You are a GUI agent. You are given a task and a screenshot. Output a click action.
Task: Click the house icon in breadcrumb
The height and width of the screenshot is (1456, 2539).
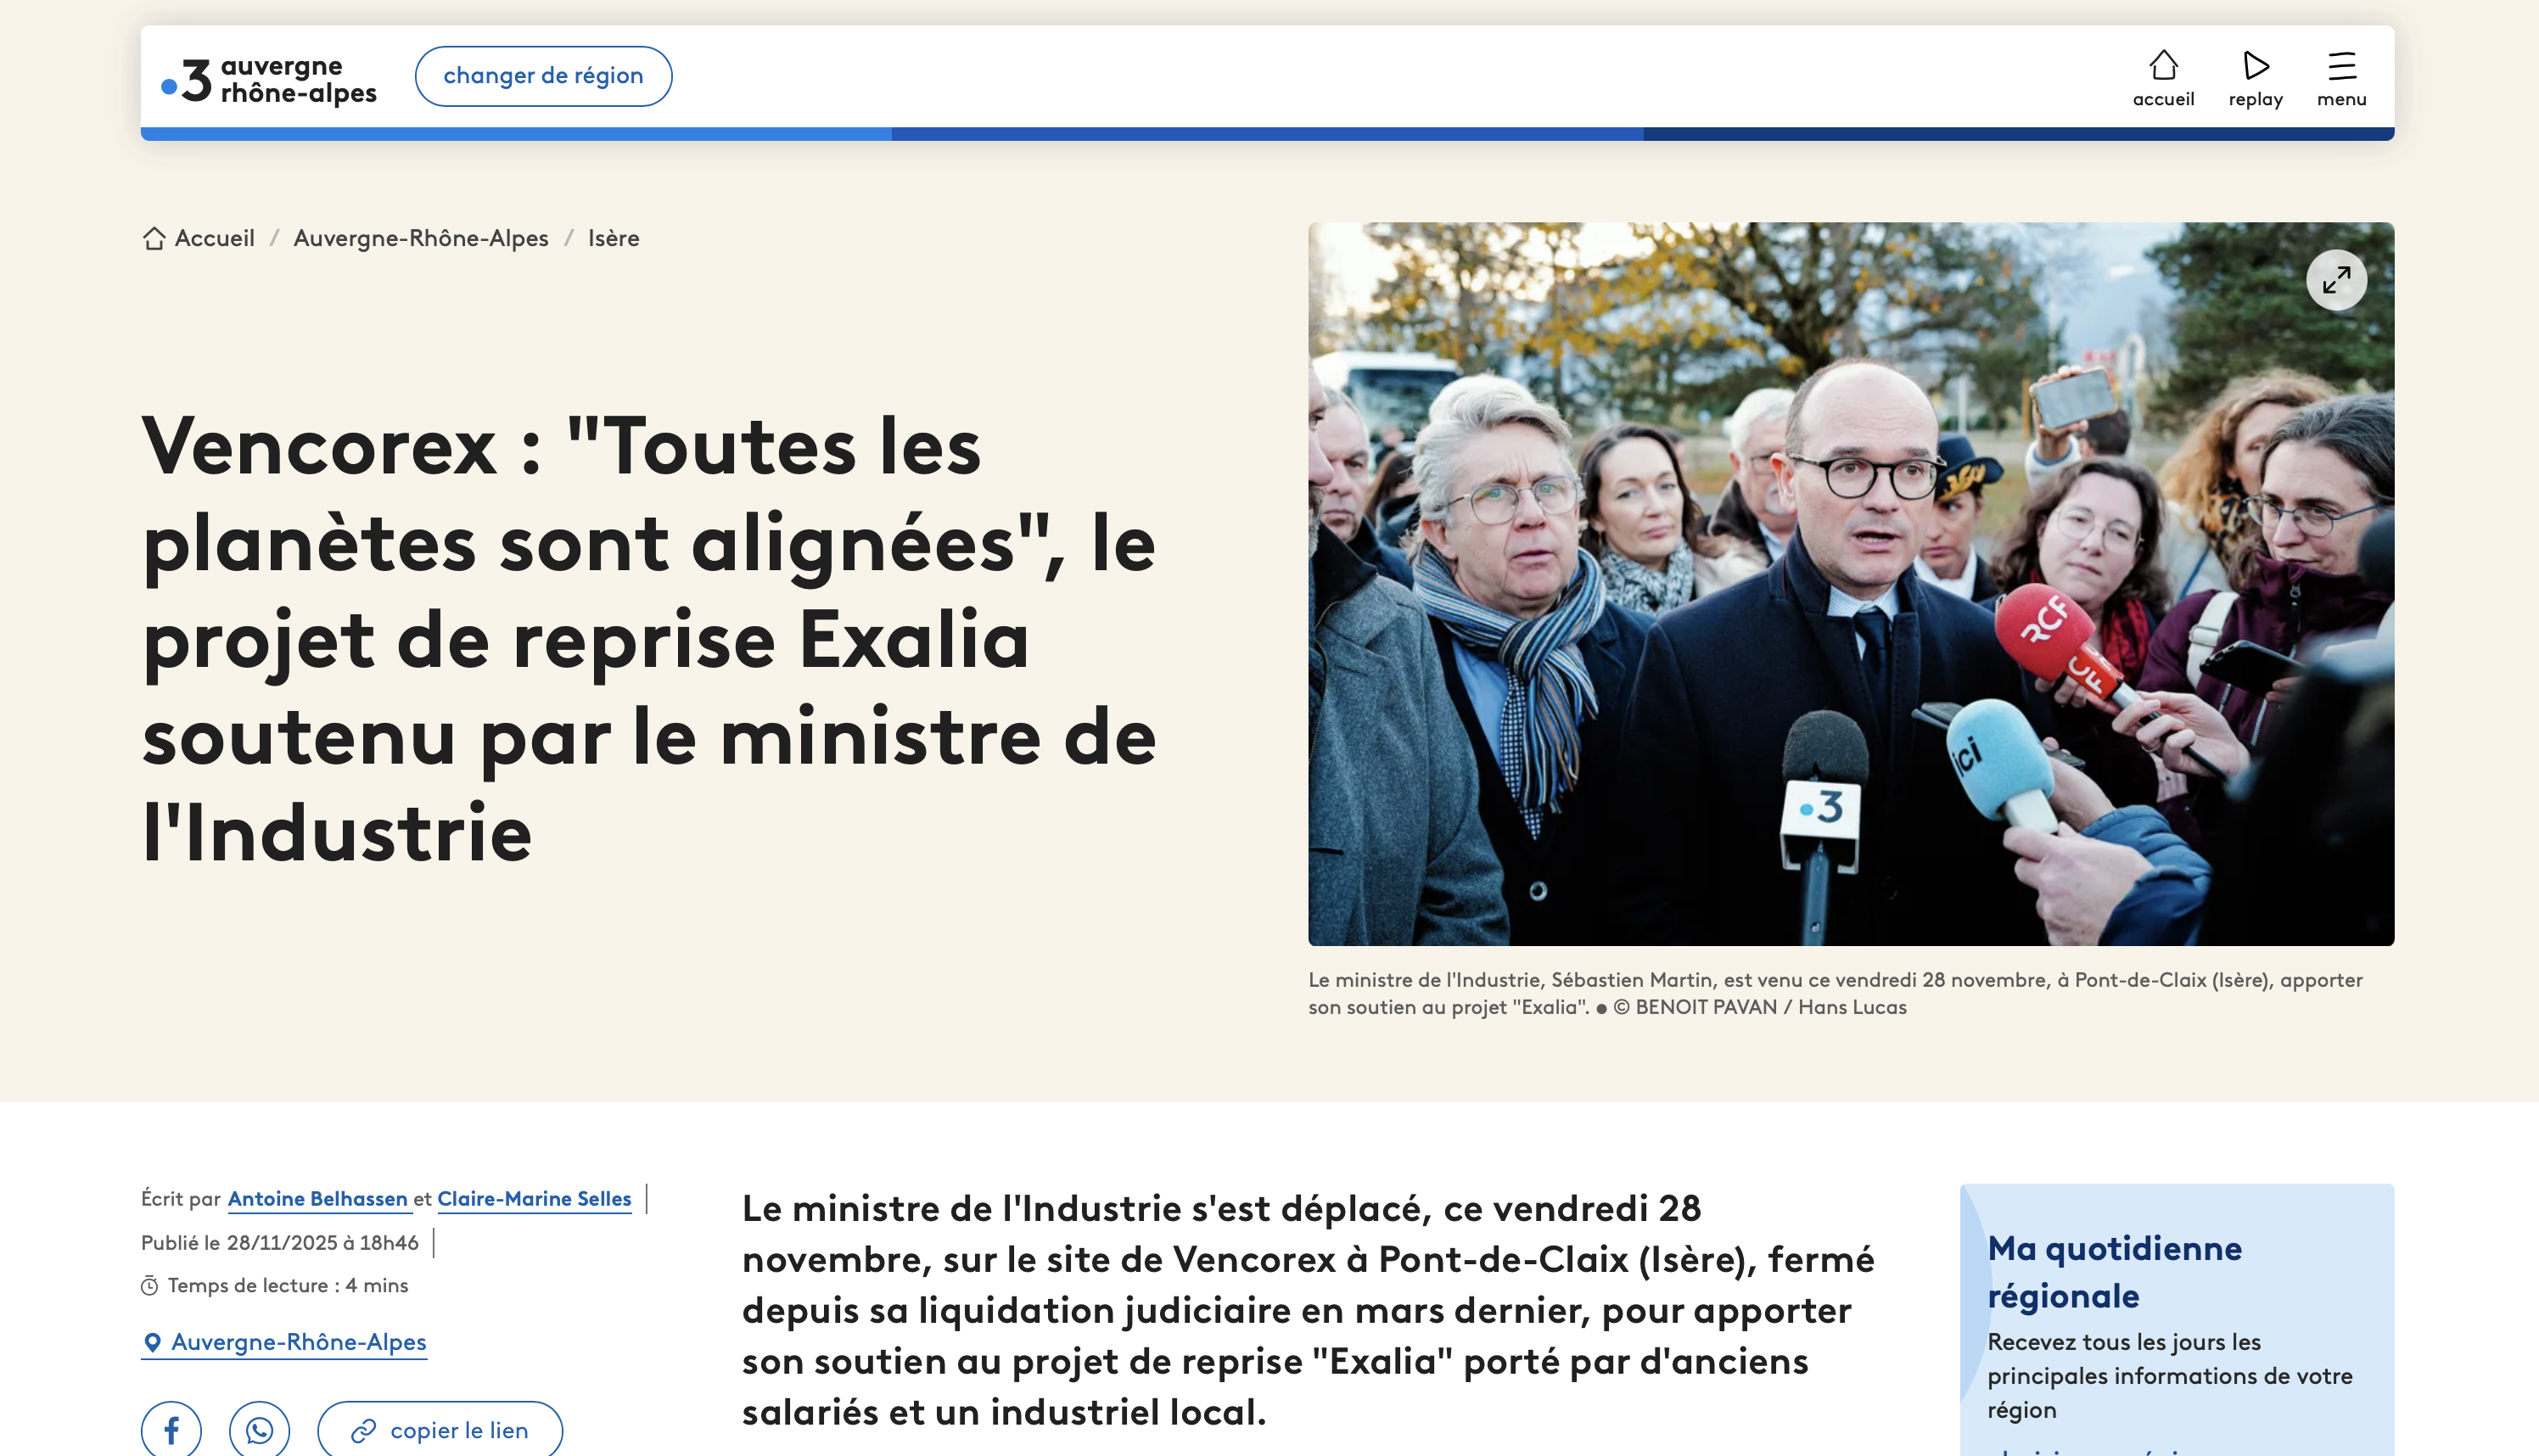click(x=154, y=238)
